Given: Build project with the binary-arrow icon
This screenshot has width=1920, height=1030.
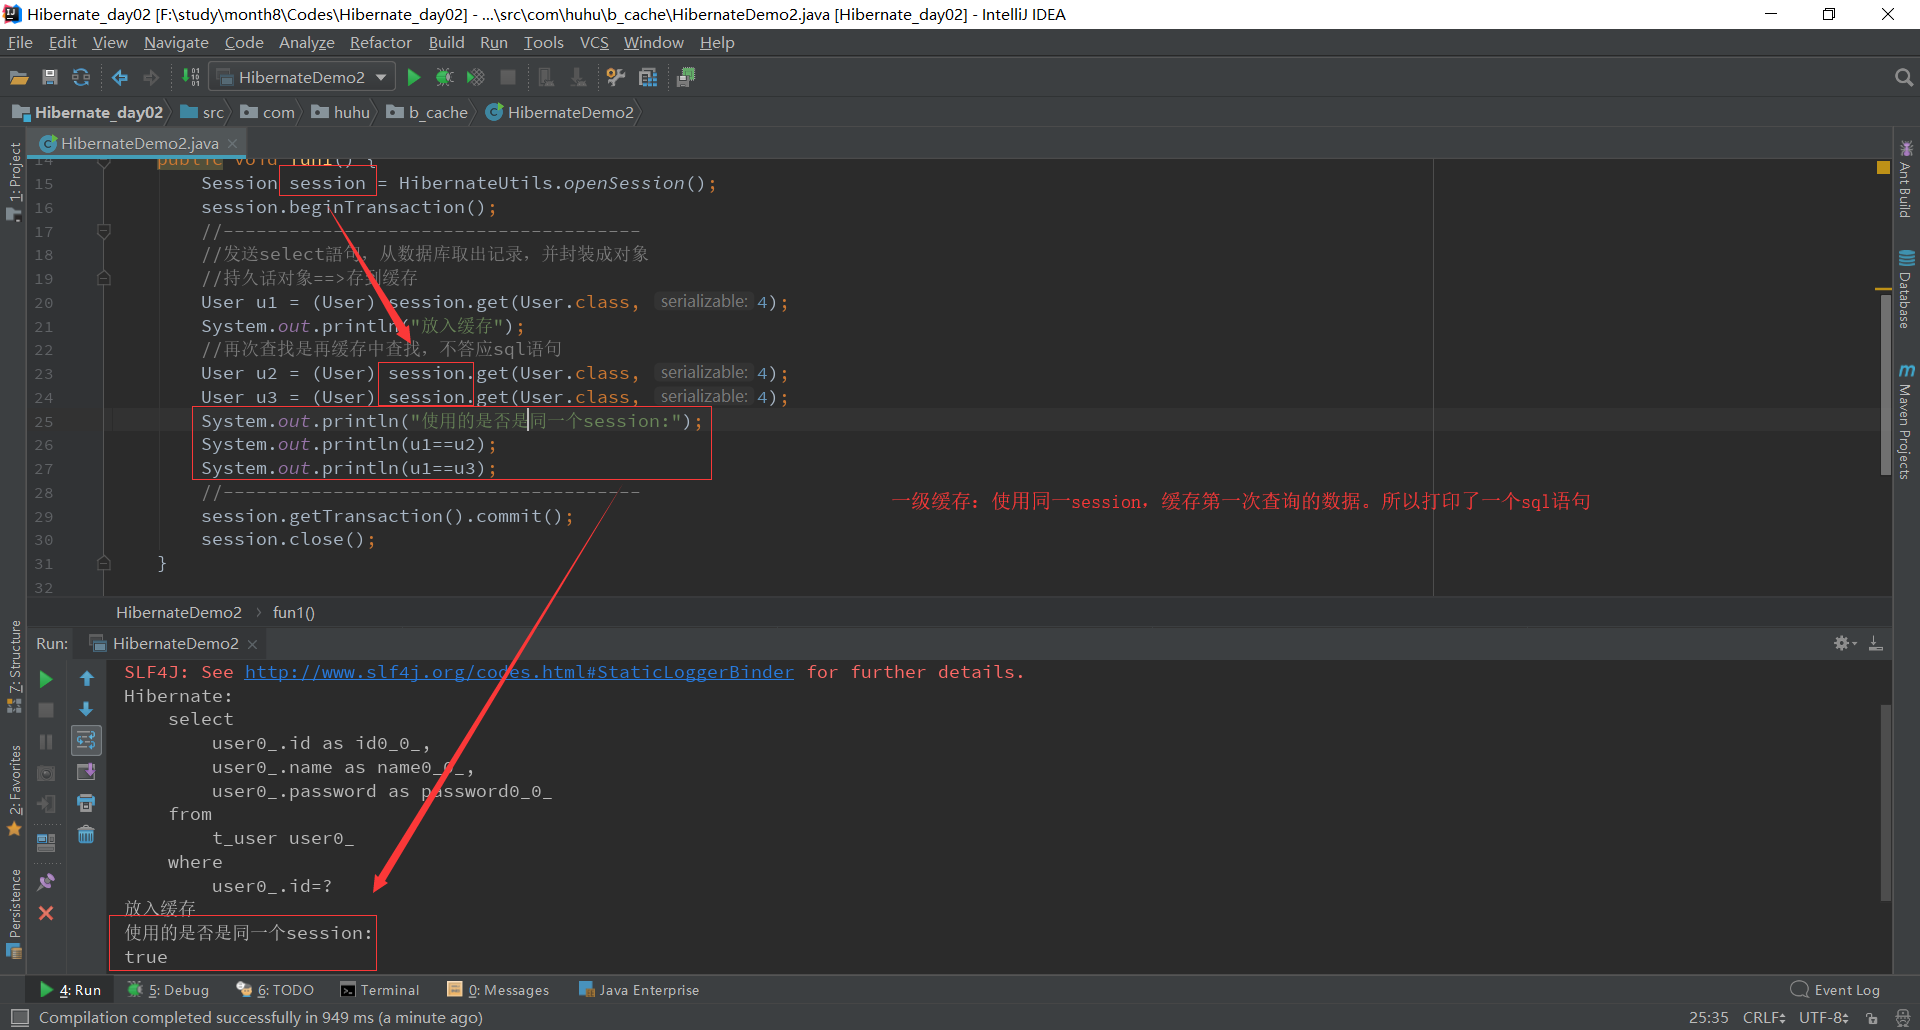Looking at the screenshot, I should [191, 77].
